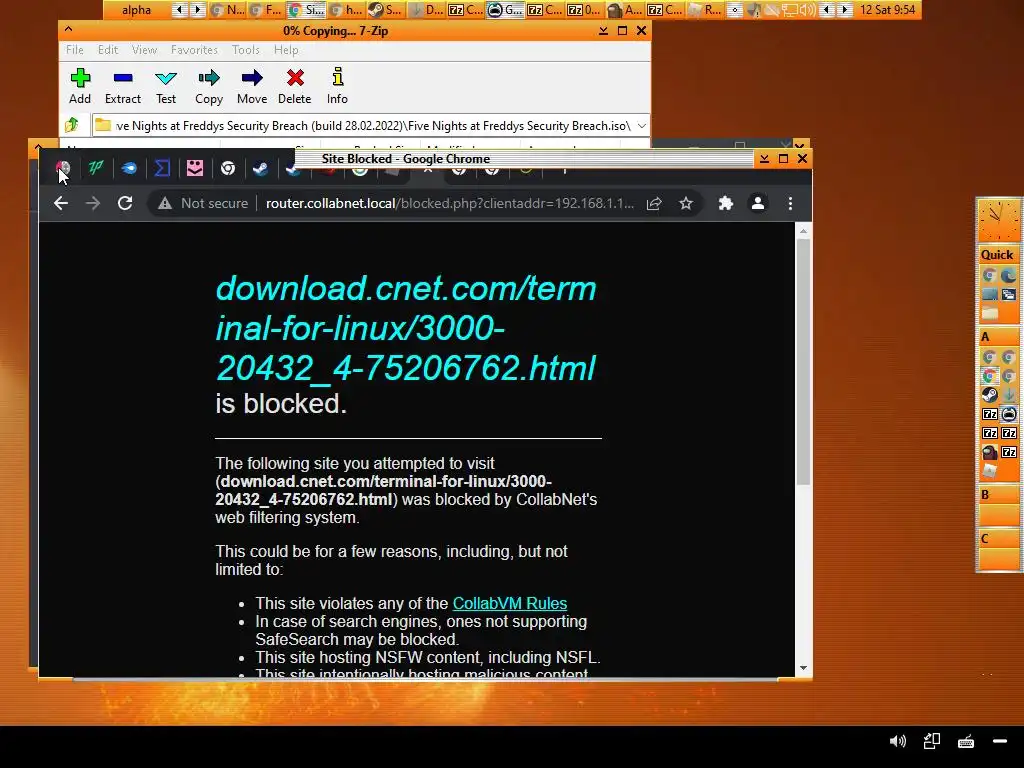
Task: Go up one folder level in 7-Zip
Action: point(72,125)
